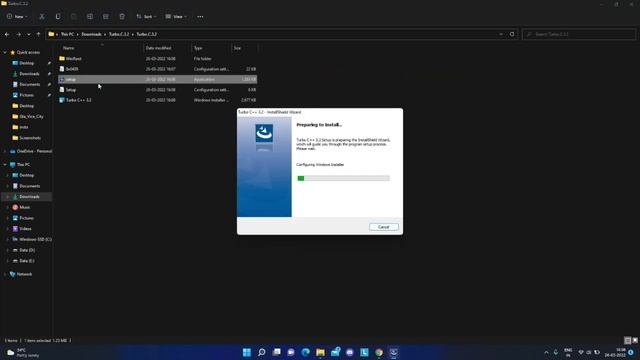Click the Up one level arrow
Screen dimensions: 640x360
tap(38, 34)
